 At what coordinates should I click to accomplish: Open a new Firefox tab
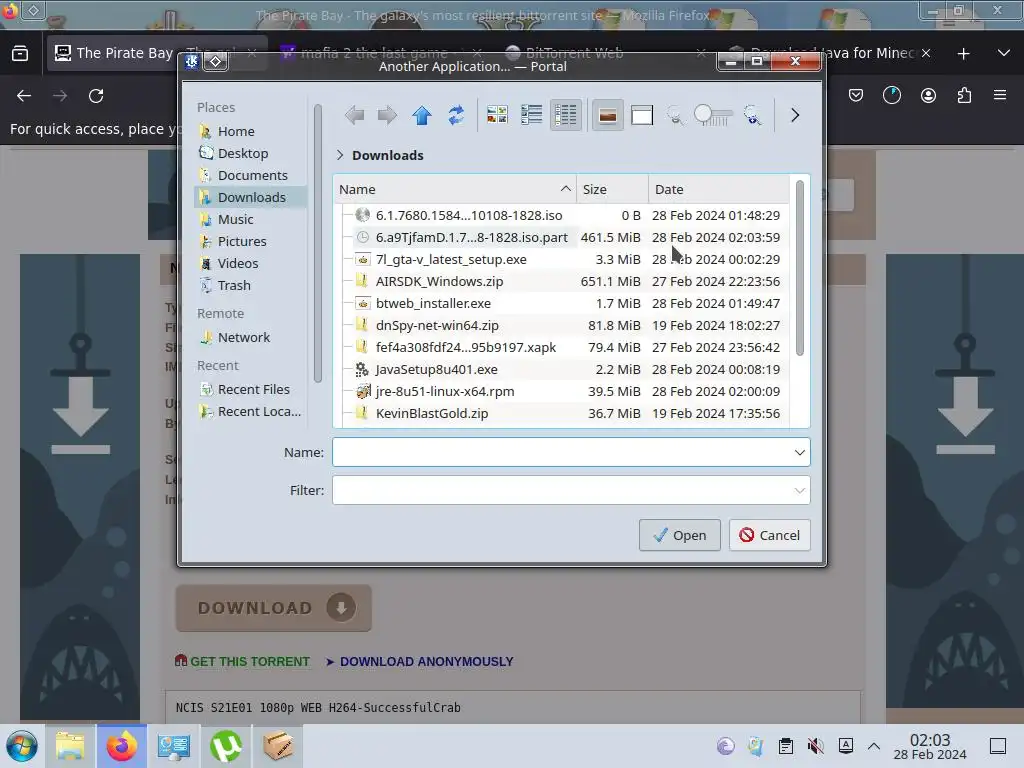963,54
